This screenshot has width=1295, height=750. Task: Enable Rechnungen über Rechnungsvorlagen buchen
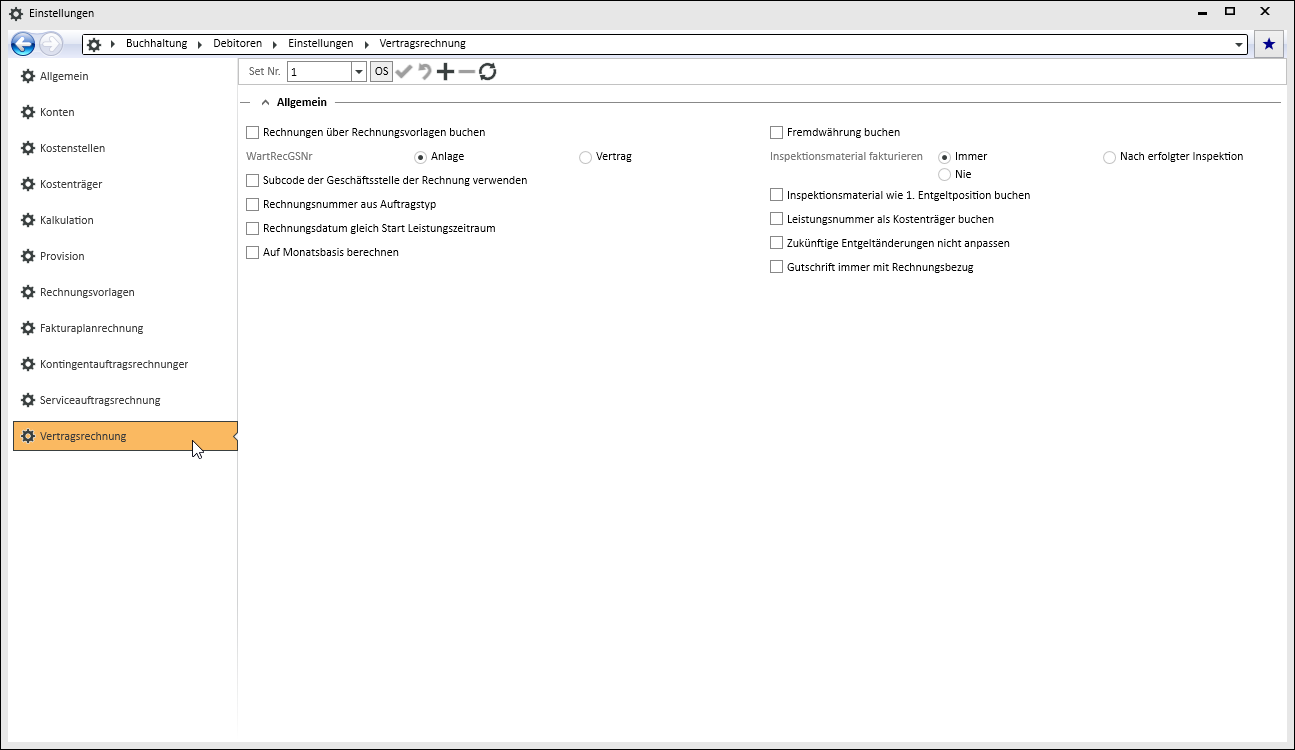pyautogui.click(x=252, y=132)
